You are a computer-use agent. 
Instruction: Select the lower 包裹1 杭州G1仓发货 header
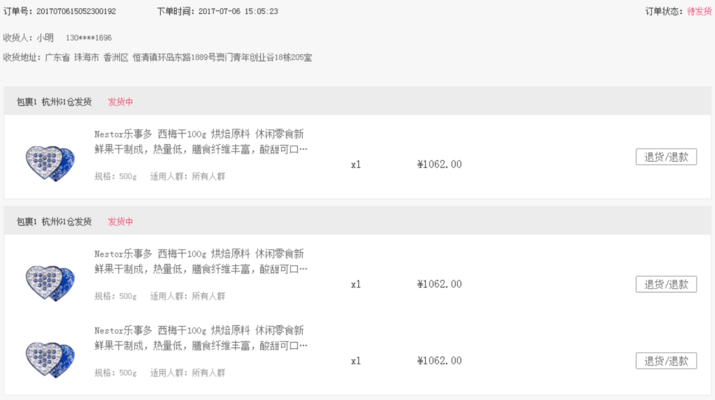pos(54,222)
